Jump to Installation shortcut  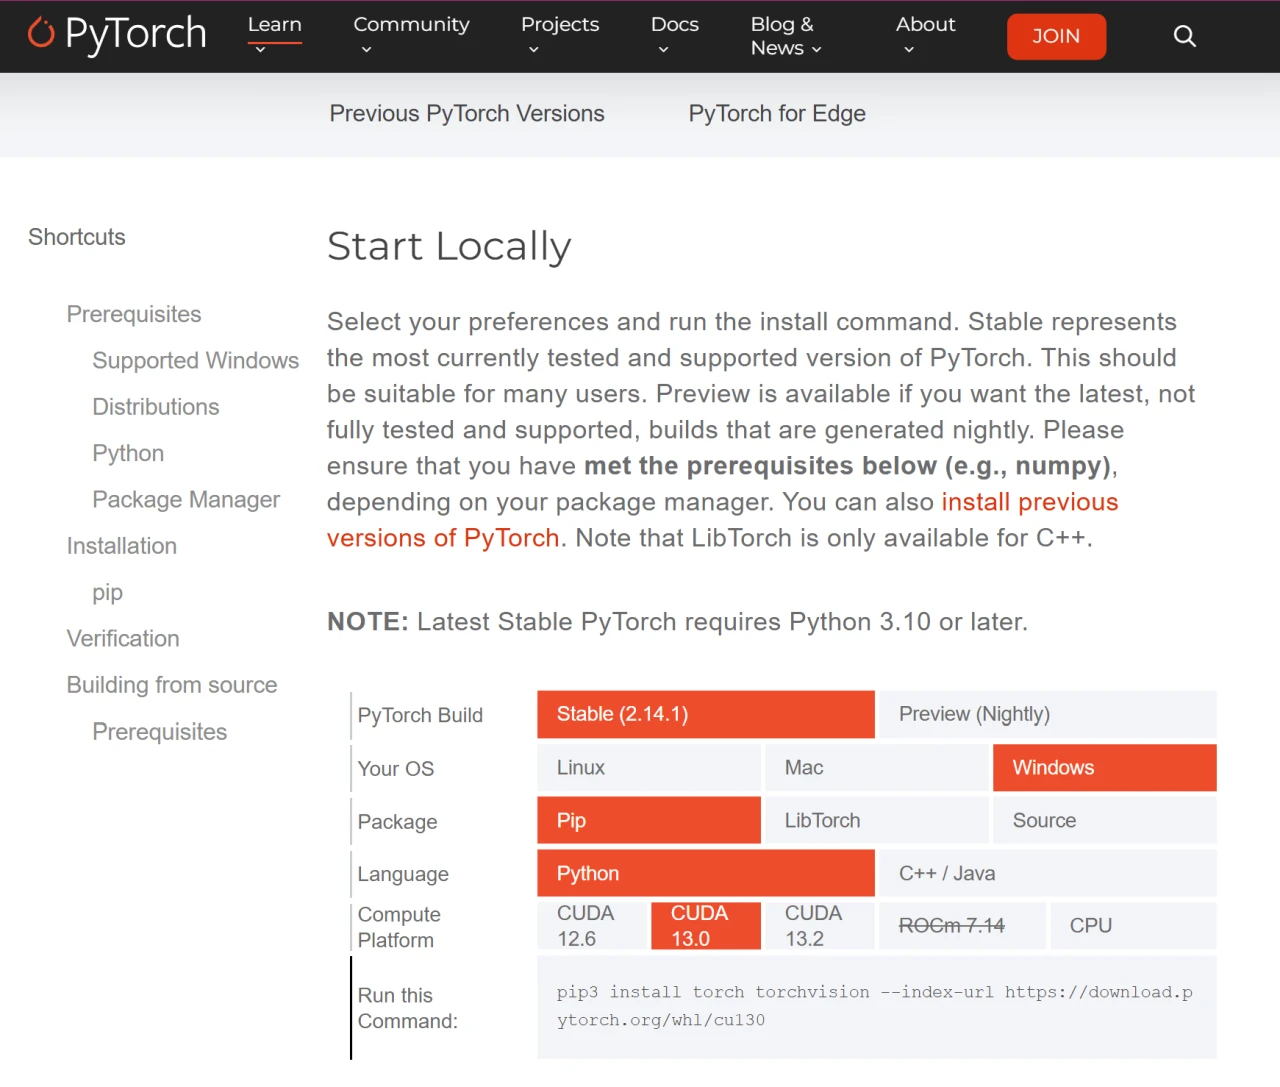click(122, 546)
